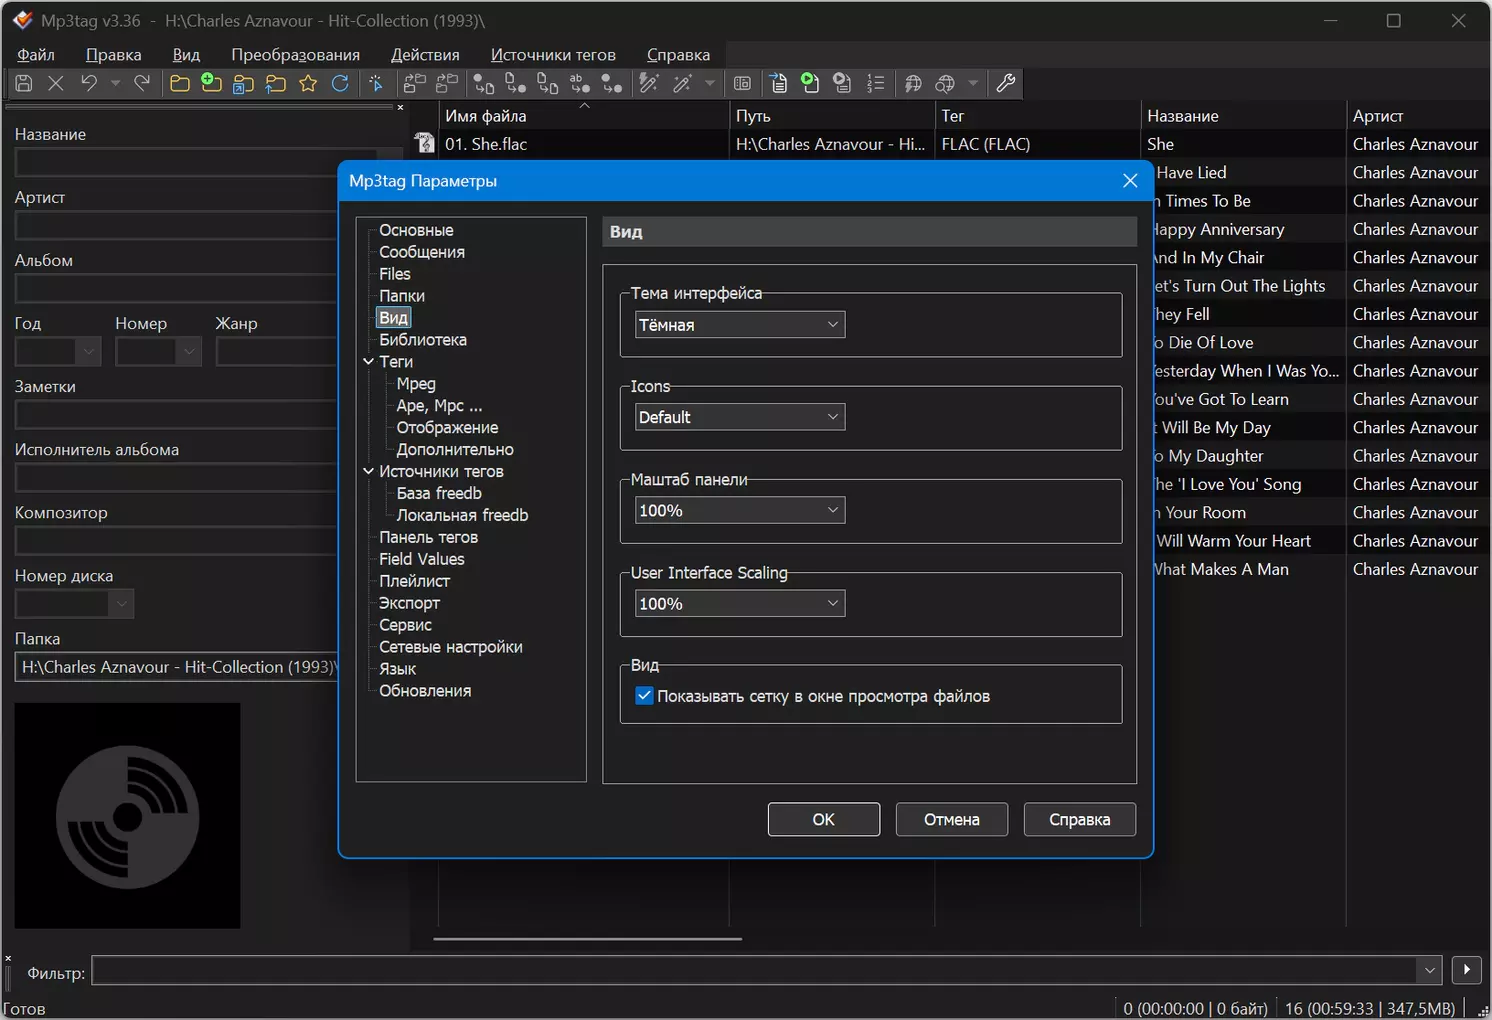Click the 01. She.flac file name
The image size is (1492, 1020).
pyautogui.click(x=486, y=144)
